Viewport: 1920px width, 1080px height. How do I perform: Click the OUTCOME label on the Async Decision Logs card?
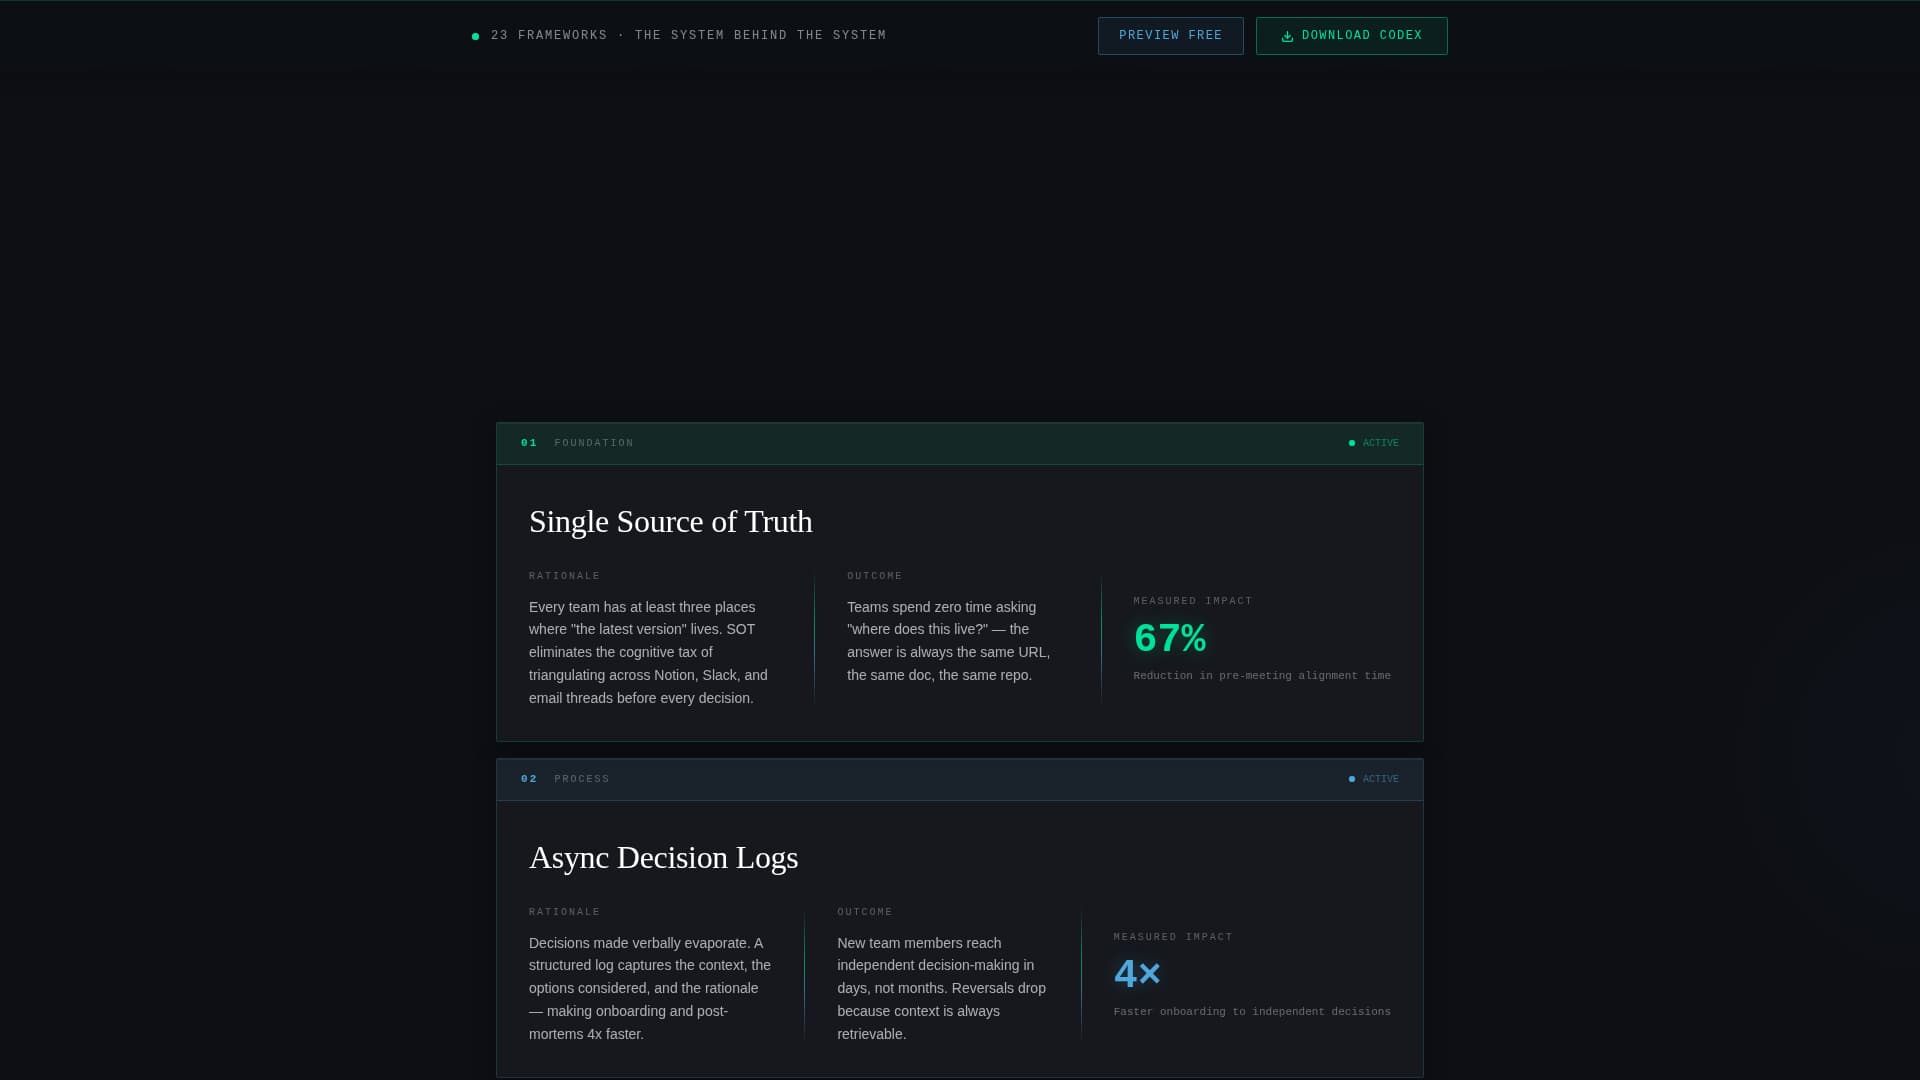coord(864,912)
